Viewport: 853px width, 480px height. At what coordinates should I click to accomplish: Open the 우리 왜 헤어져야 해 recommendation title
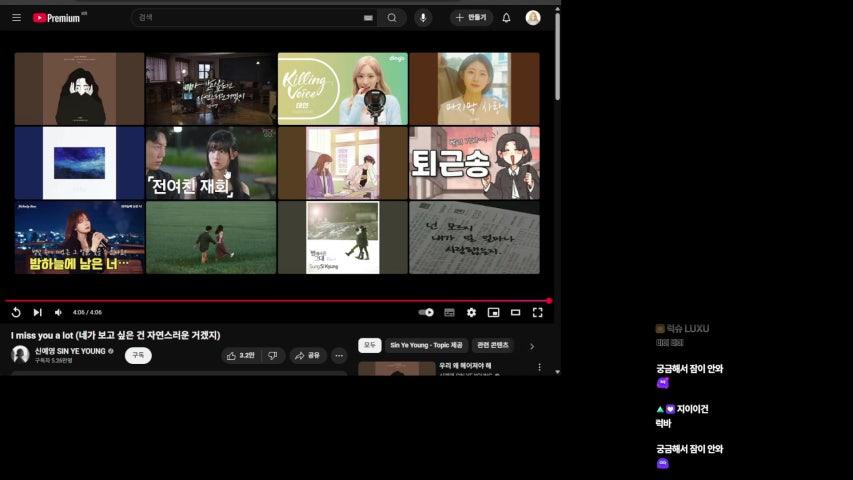pyautogui.click(x=465, y=366)
